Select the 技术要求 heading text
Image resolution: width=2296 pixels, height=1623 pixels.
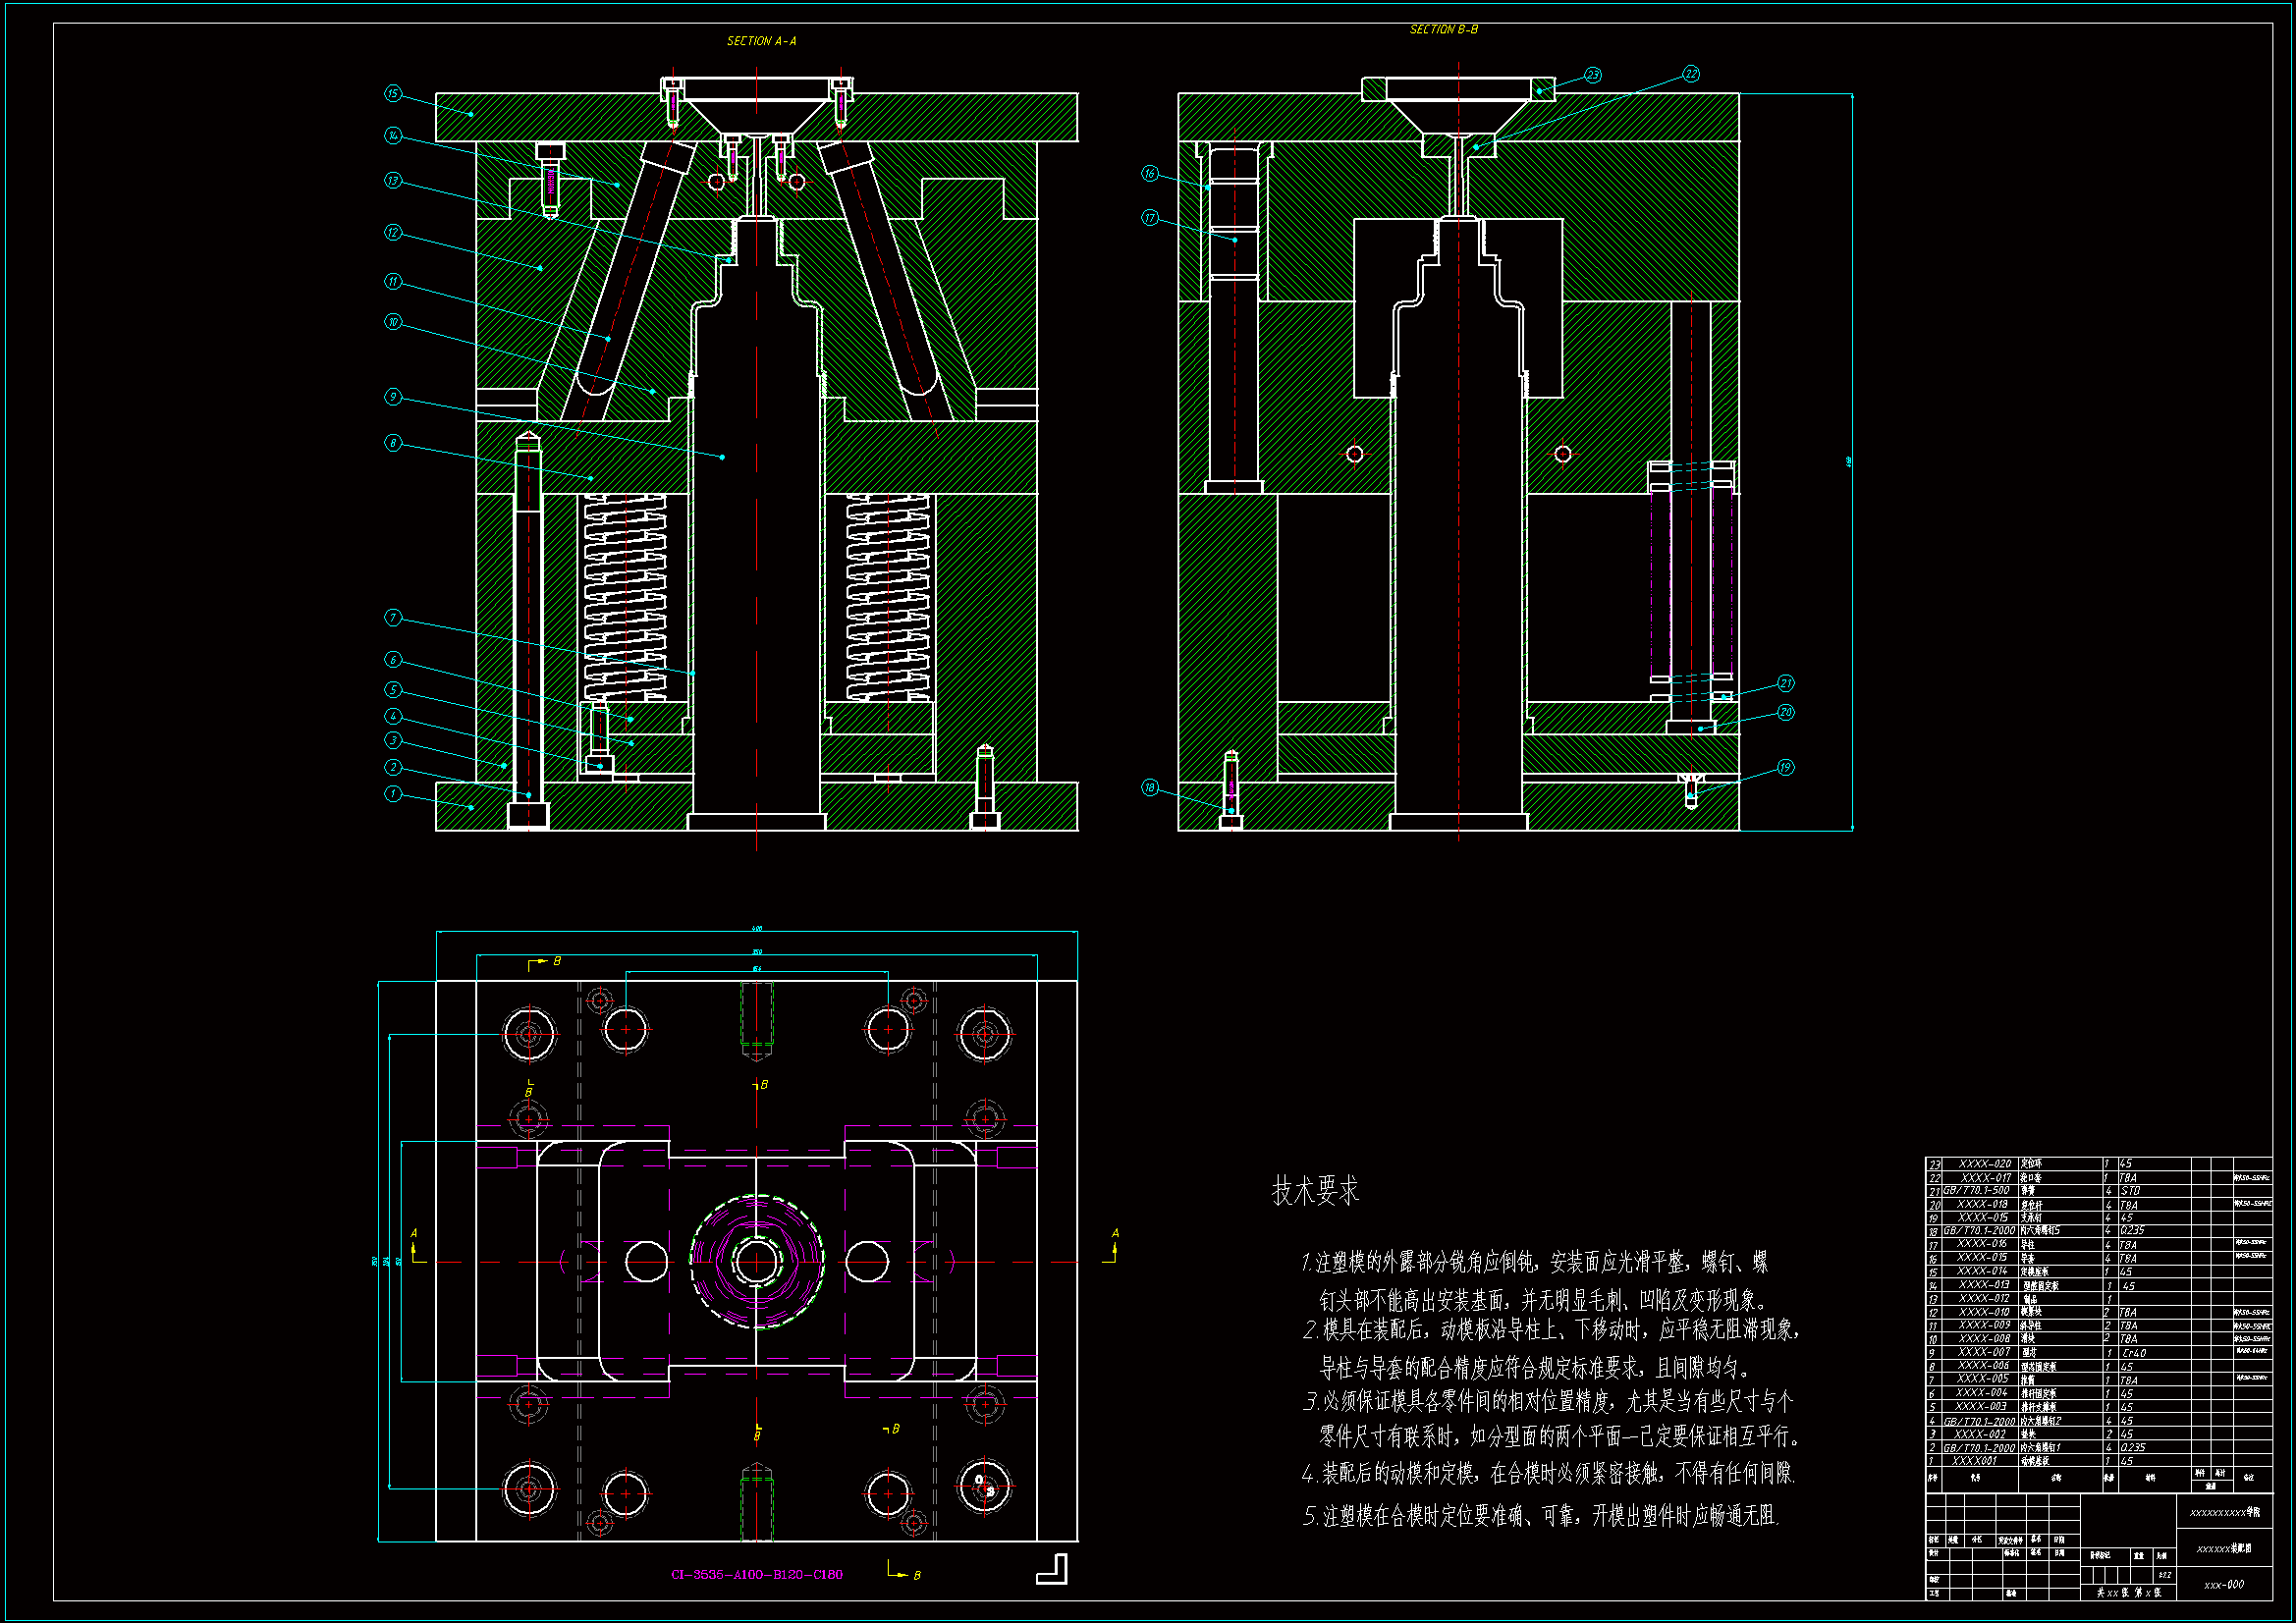coord(1315,1191)
